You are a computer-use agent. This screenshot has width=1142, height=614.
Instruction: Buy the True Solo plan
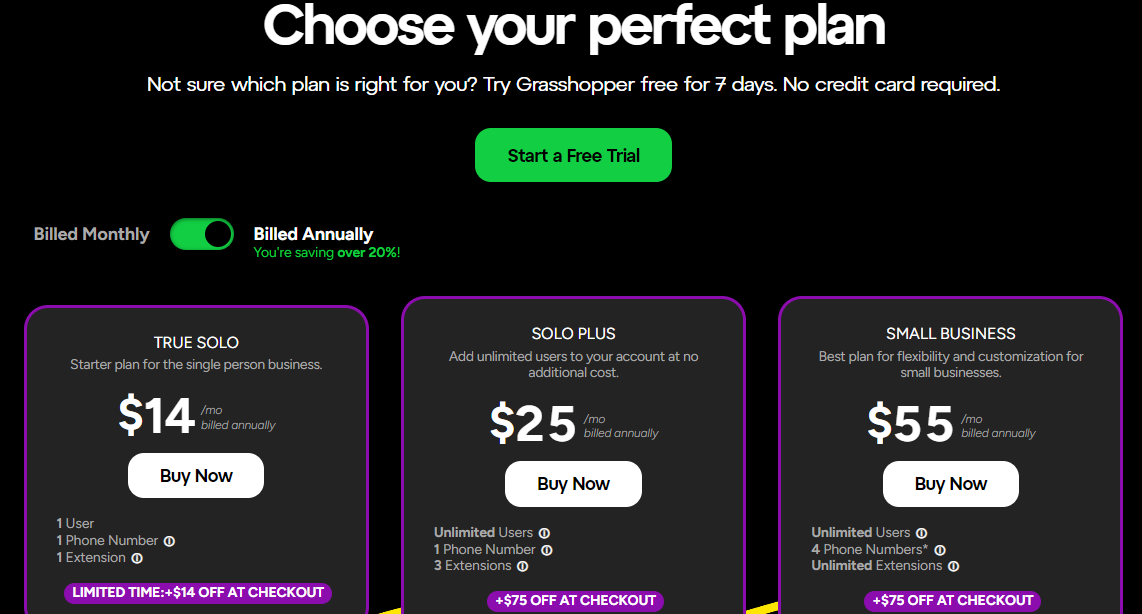click(196, 476)
